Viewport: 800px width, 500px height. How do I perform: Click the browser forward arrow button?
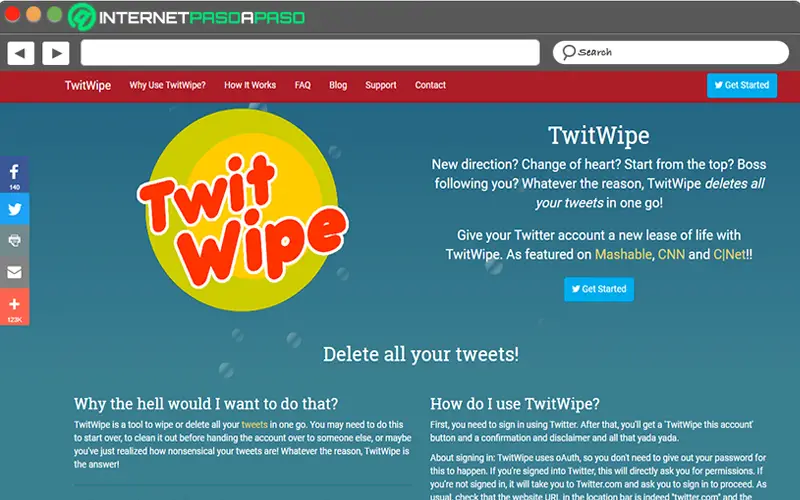tap(56, 53)
